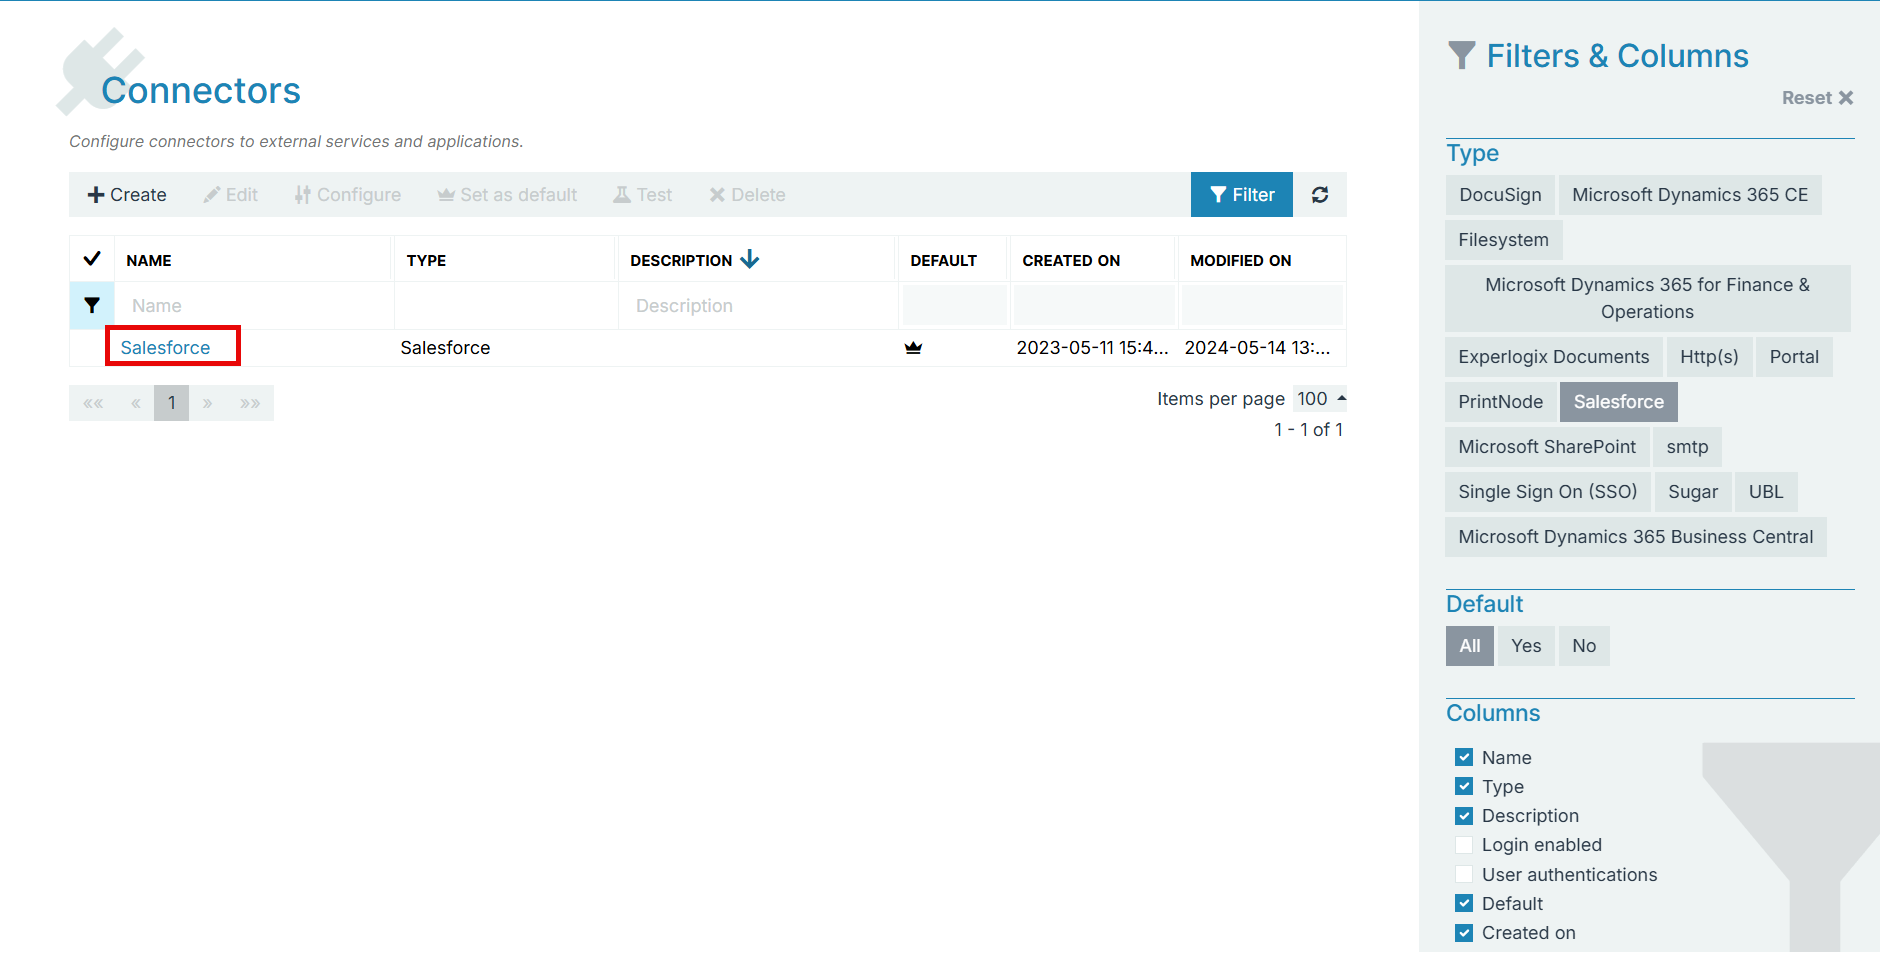This screenshot has height=954, width=1880.
Task: Uncheck the Description column checkbox
Action: pos(1464,816)
